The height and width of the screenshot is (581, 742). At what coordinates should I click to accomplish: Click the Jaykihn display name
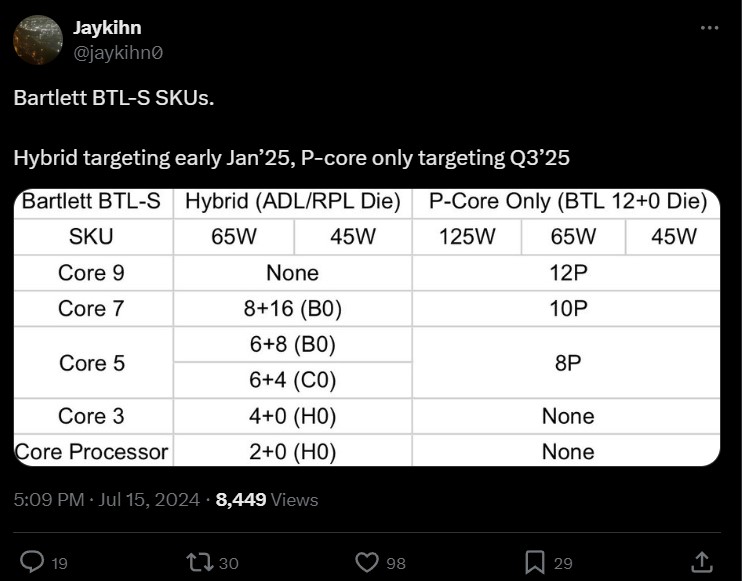click(107, 28)
